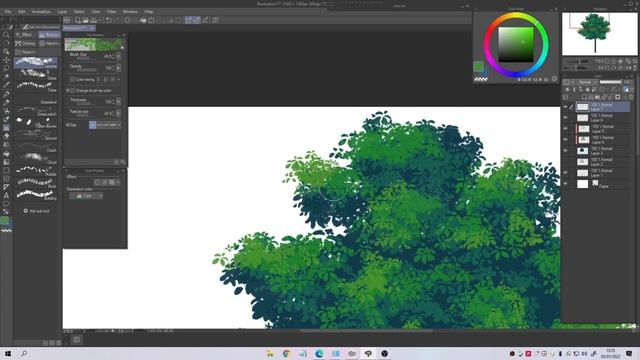Select the Layer 2 row
This screenshot has width=640, height=360.
click(x=602, y=162)
